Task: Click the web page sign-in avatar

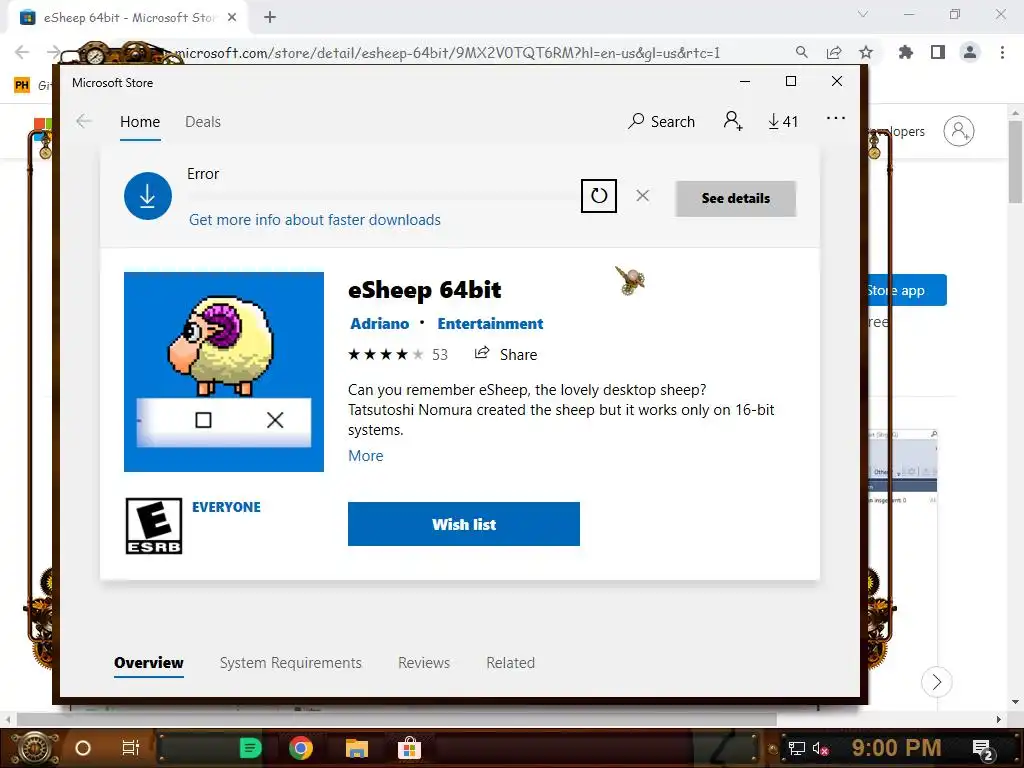Action: [x=959, y=131]
